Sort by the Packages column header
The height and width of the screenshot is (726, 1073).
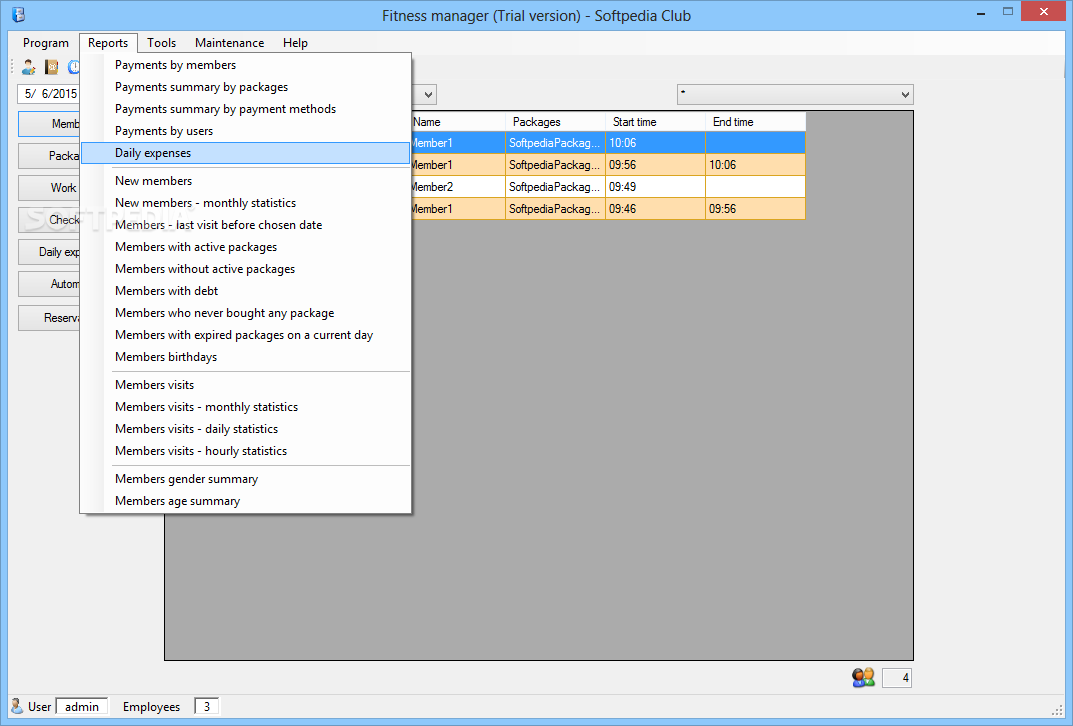tap(555, 122)
